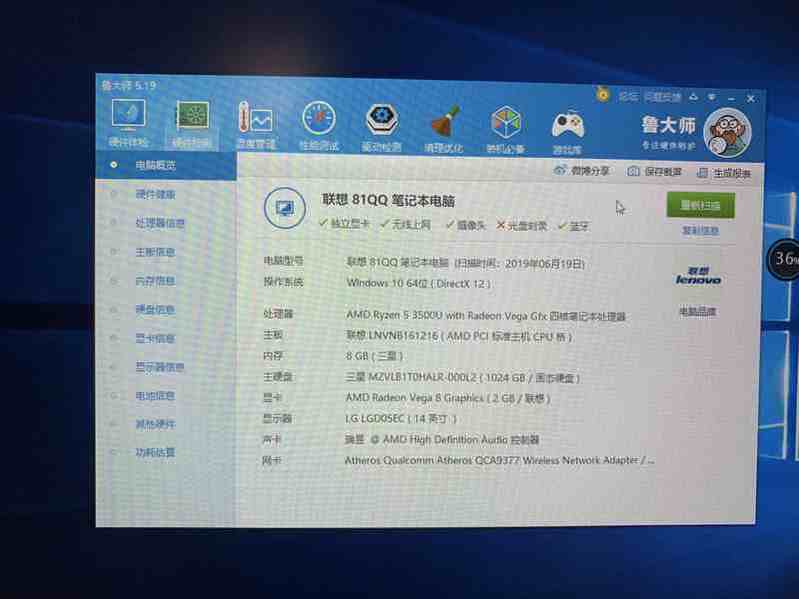Click the 蓝牙 feature check

coord(573,227)
